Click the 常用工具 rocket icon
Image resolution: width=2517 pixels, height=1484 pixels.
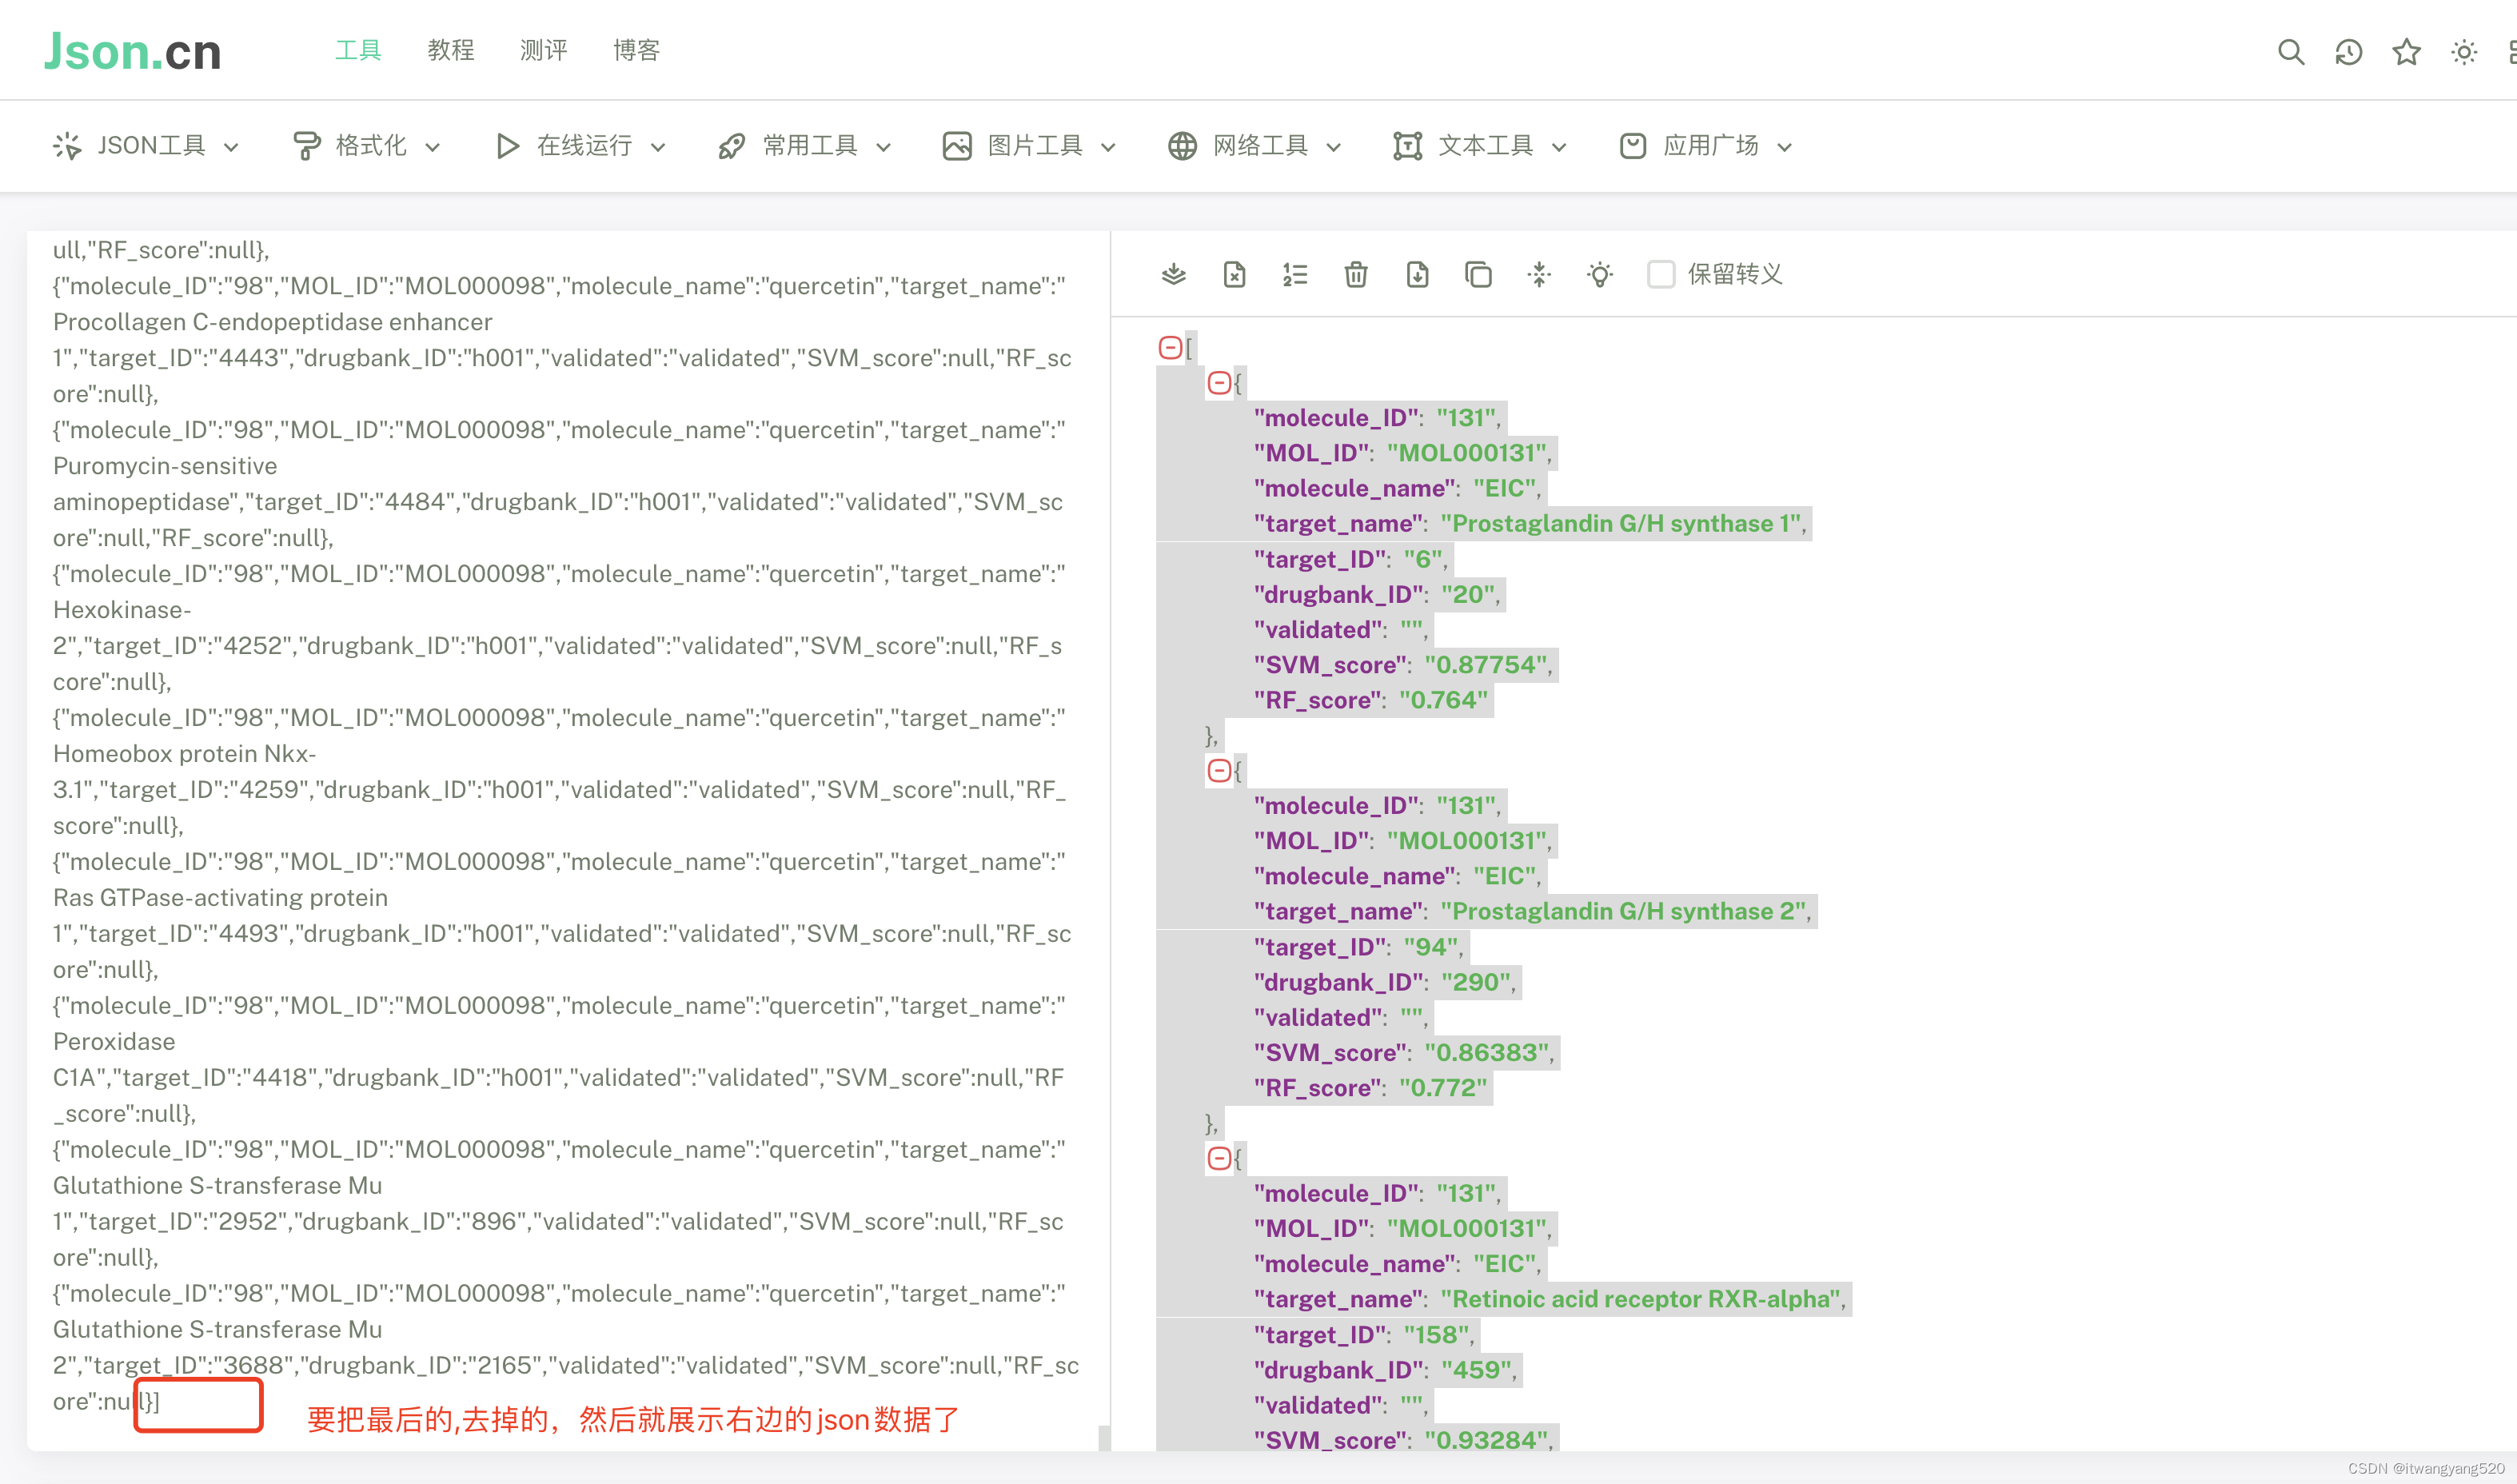pos(732,146)
